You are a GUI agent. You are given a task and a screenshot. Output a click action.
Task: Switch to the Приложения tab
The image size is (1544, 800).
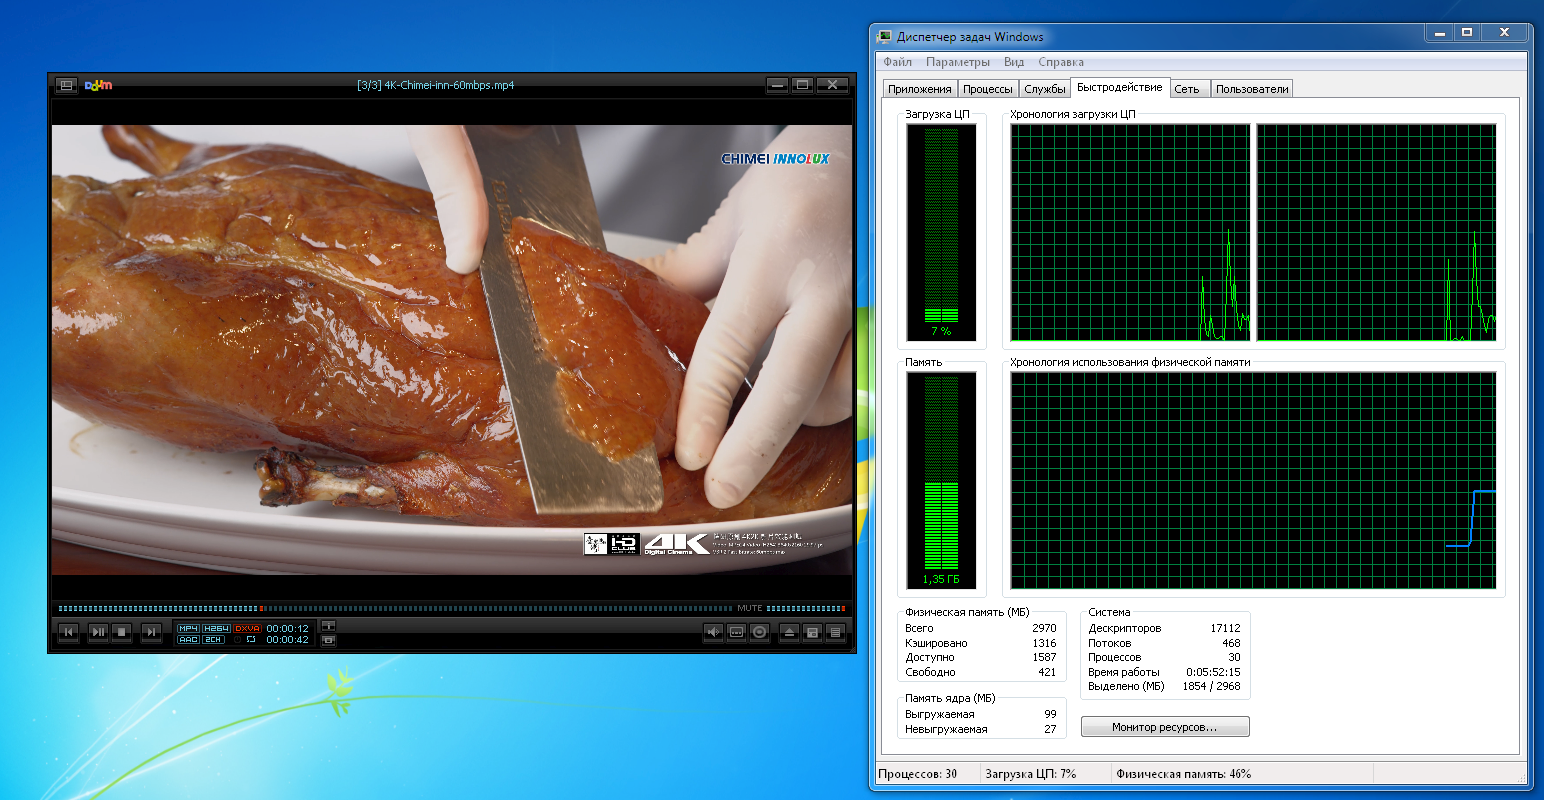(920, 89)
